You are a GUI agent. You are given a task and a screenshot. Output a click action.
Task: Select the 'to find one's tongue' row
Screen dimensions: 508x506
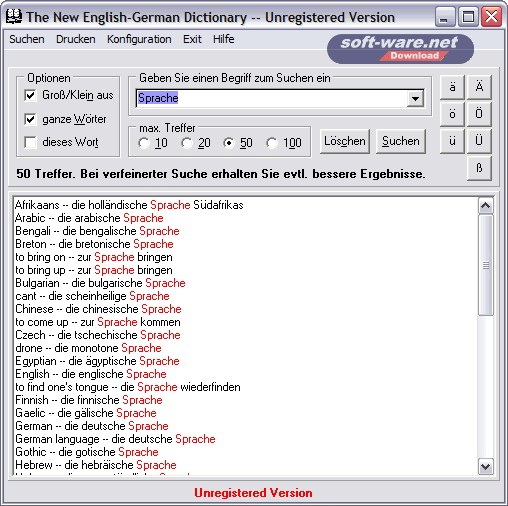pos(128,387)
